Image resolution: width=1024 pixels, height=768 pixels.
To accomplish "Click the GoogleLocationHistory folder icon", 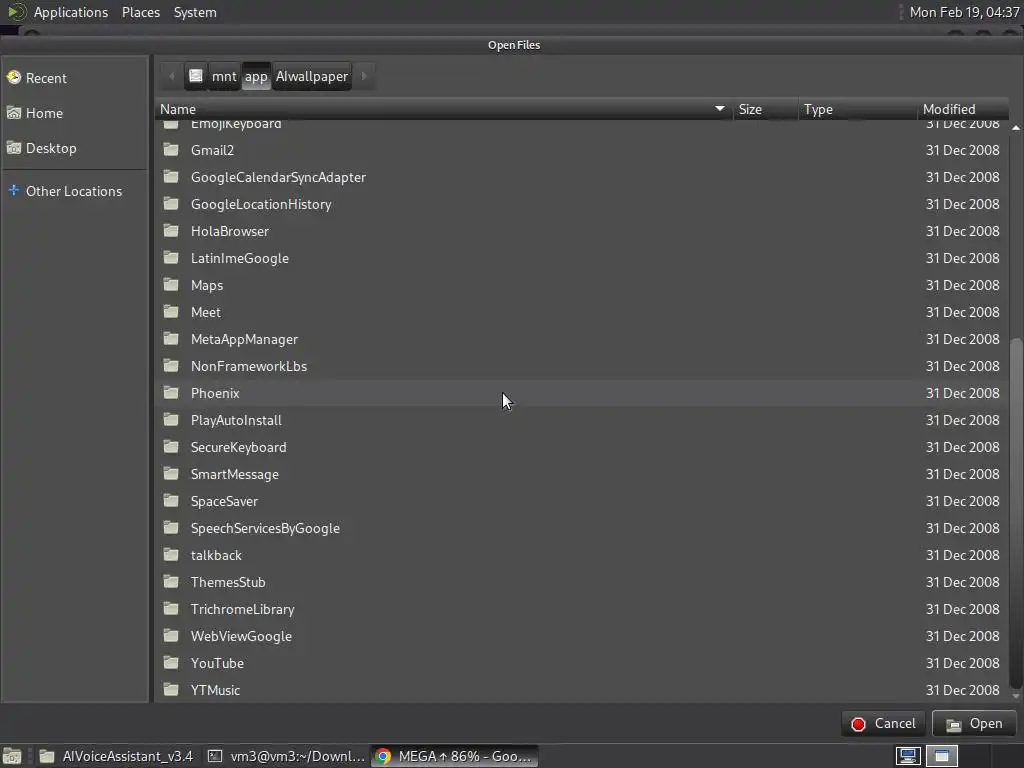I will point(171,204).
